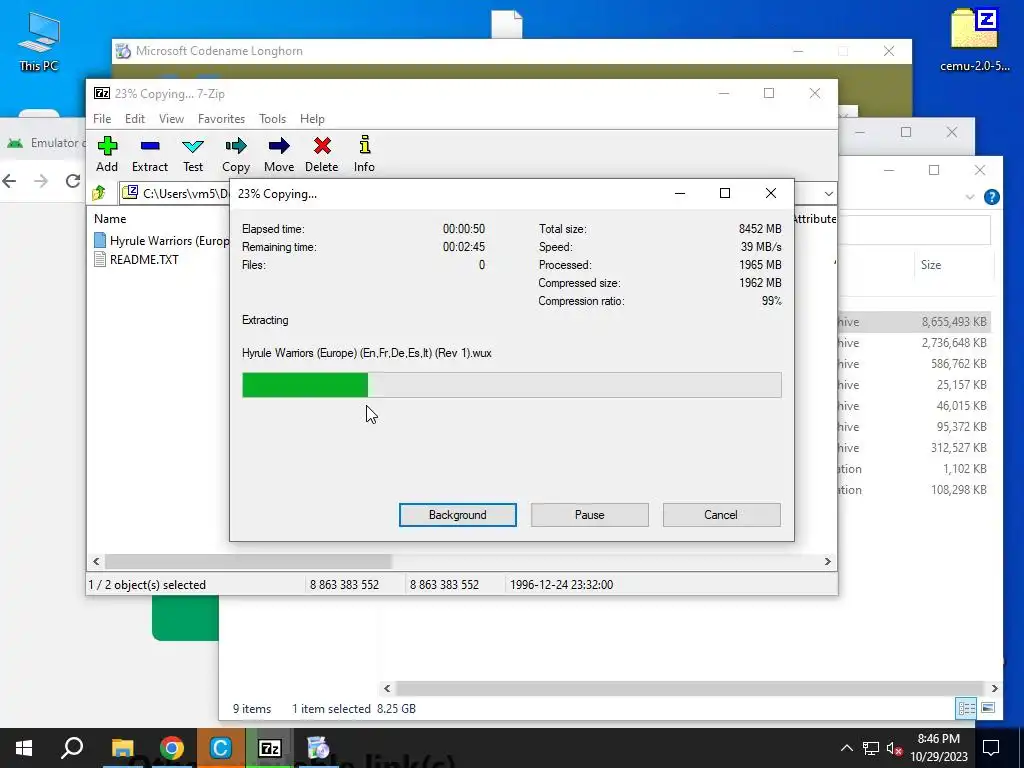The height and width of the screenshot is (768, 1024).
Task: Open File Explorer from the taskbar
Action: coord(122,748)
